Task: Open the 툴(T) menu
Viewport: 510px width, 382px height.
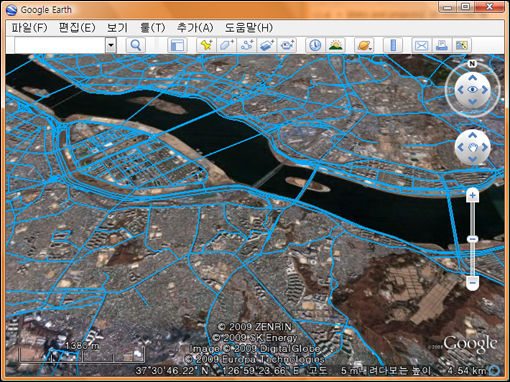Action: pos(152,28)
